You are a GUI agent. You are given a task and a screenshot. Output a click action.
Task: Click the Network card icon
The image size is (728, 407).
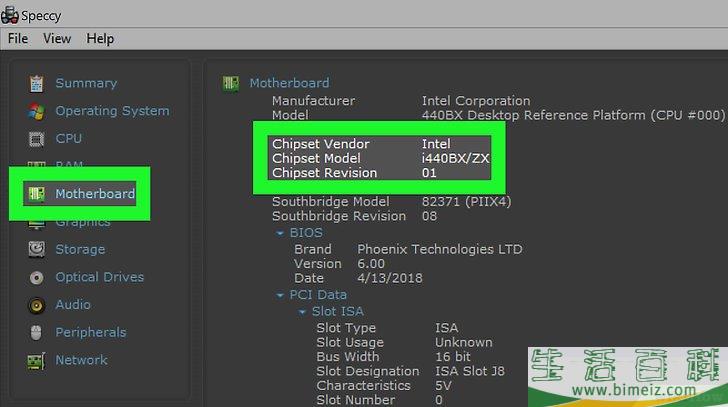(36, 361)
